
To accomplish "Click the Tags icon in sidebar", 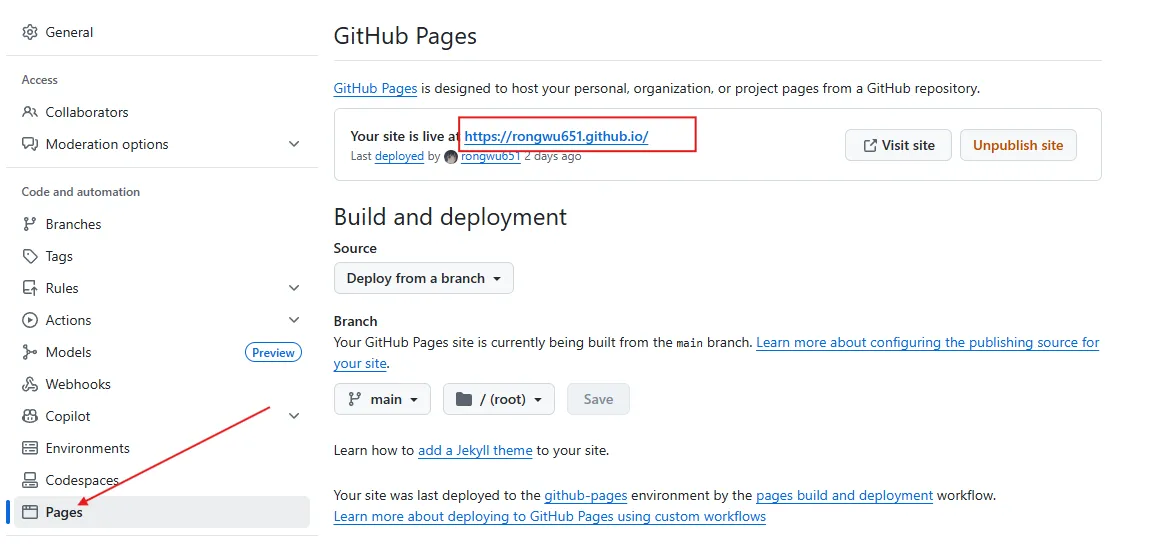I will (x=30, y=256).
